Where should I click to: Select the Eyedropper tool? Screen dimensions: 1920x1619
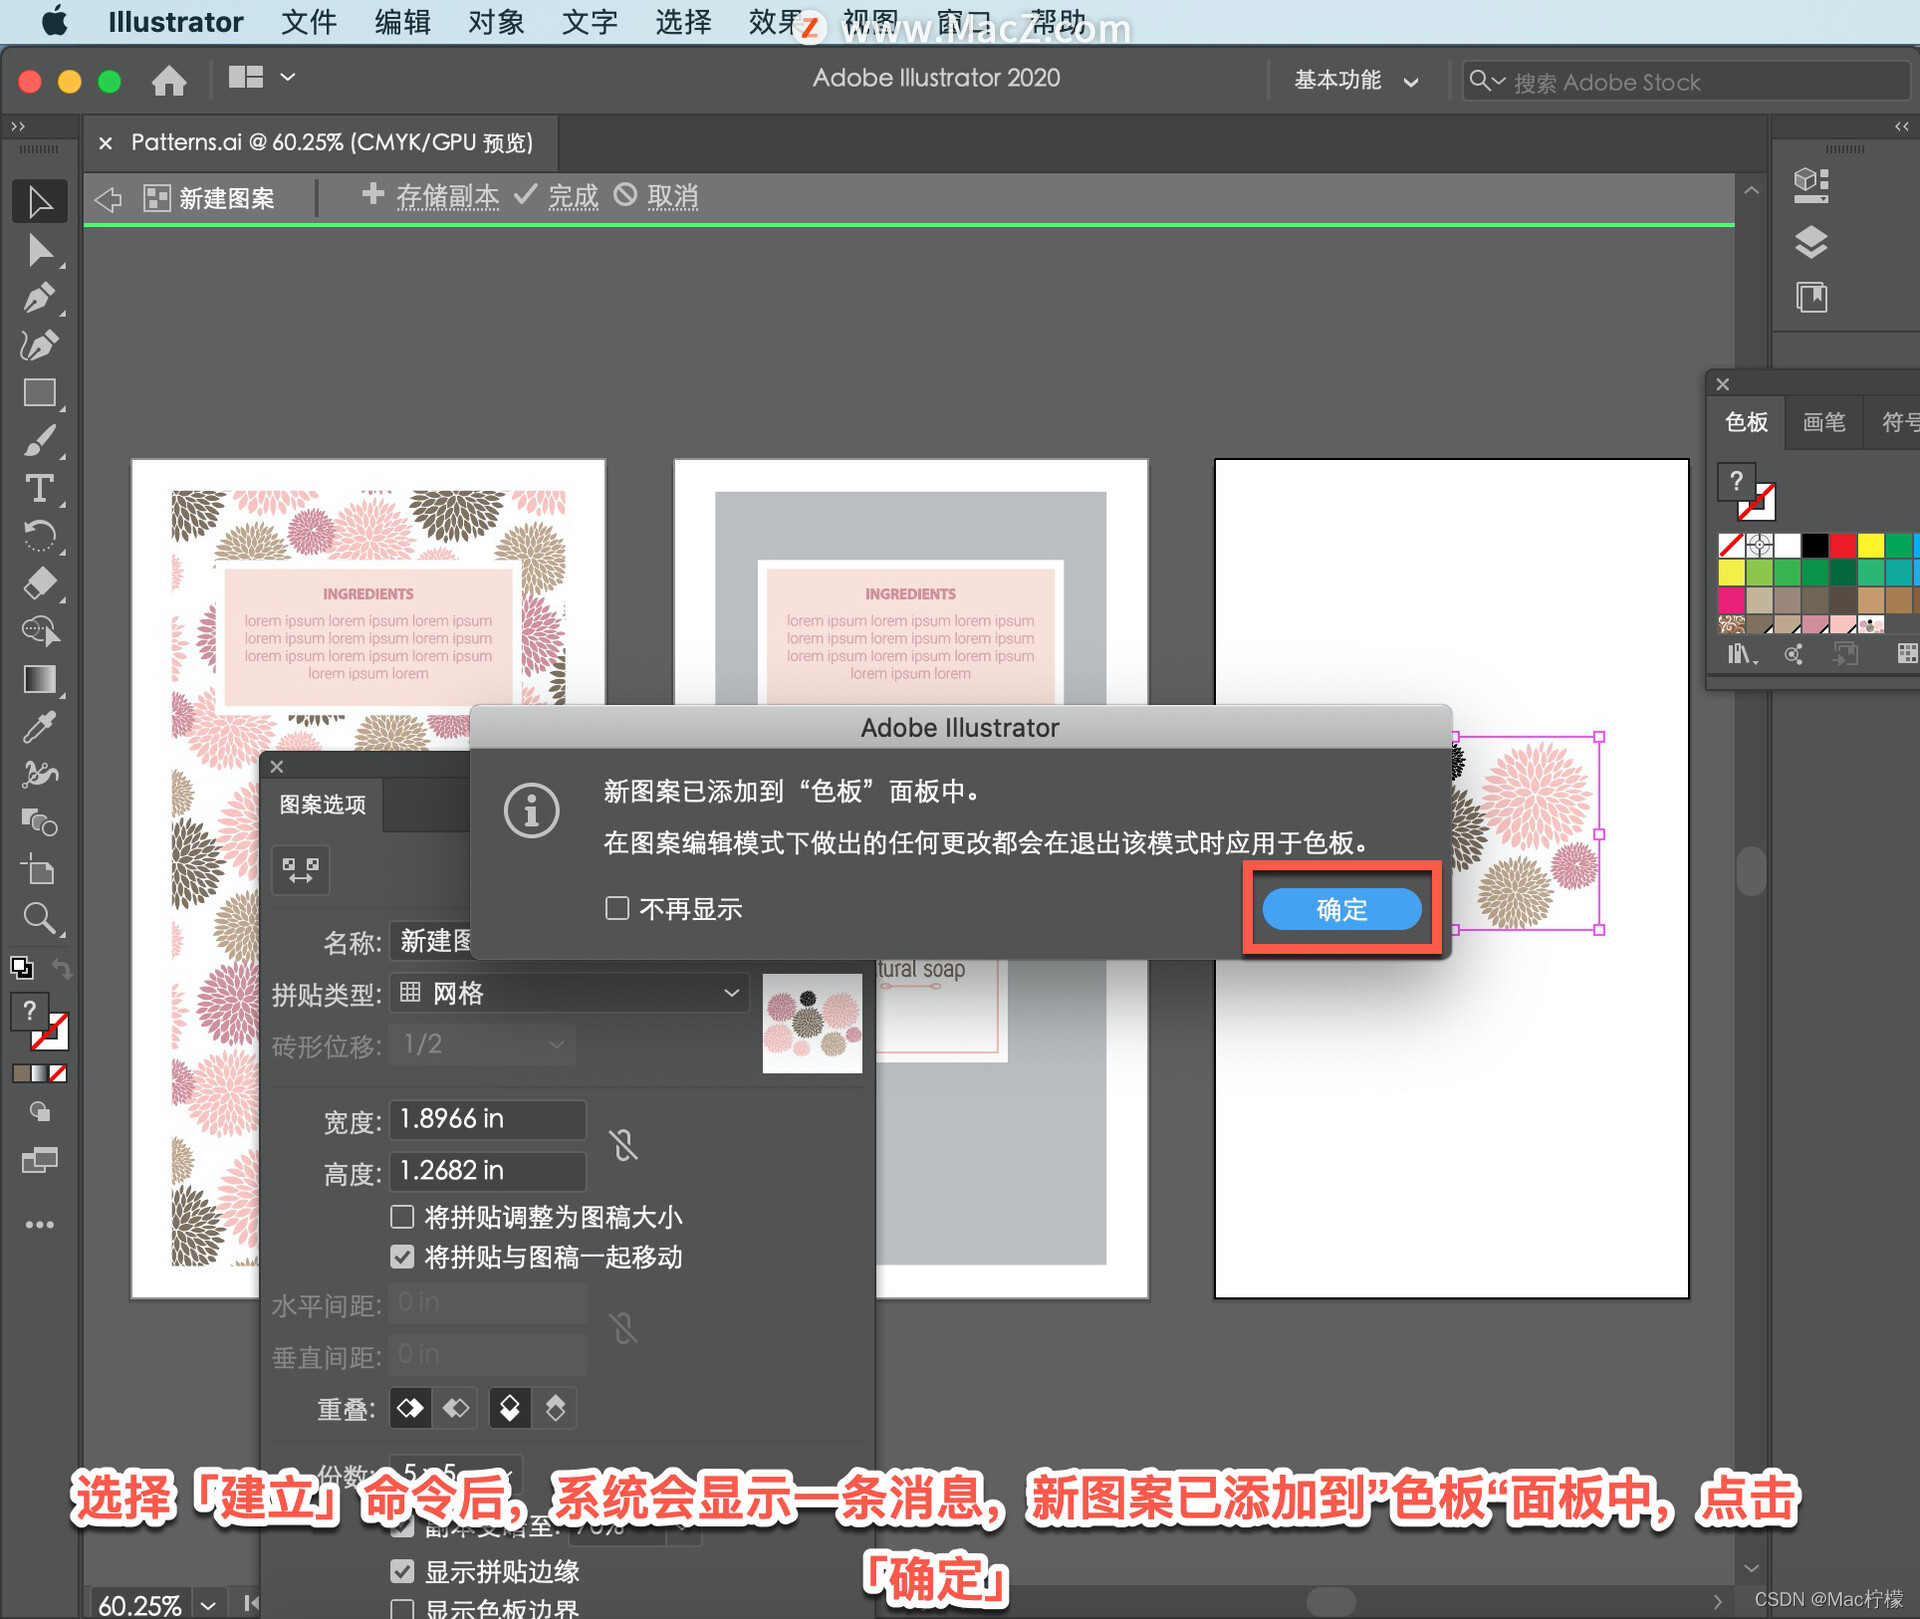pos(40,727)
